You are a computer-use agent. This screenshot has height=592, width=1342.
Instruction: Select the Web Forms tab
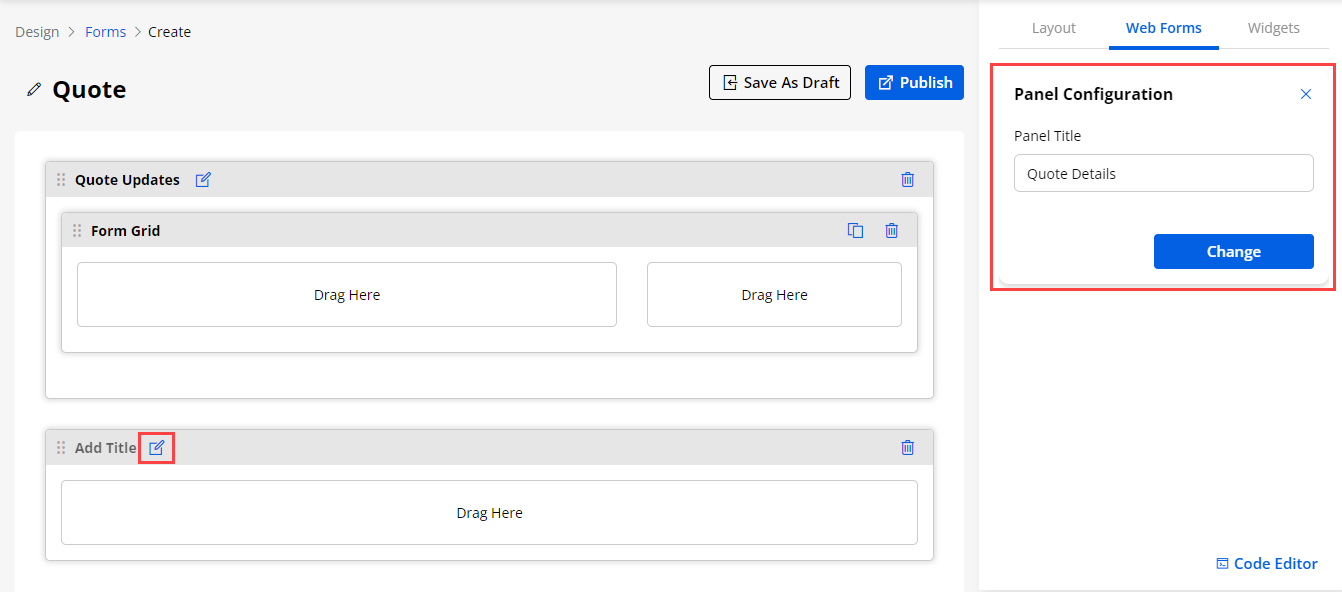[1163, 28]
